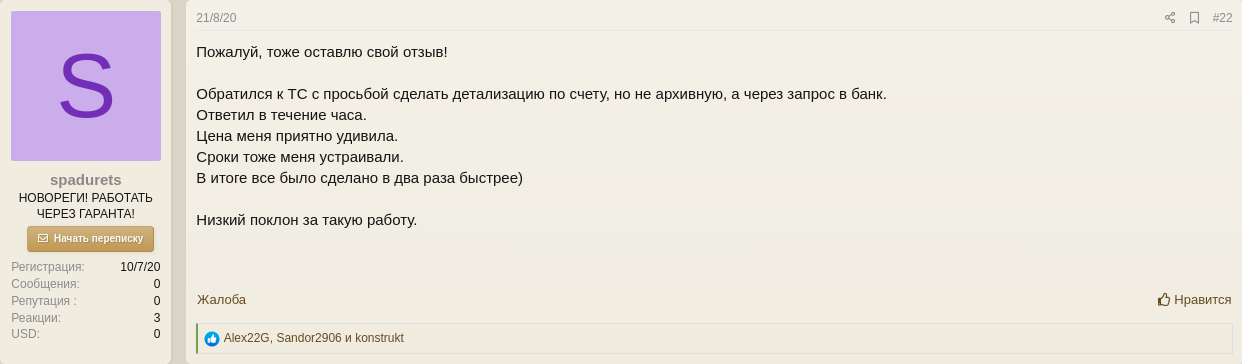The width and height of the screenshot is (1242, 364).
Task: Click the post date 21/8/20
Action: point(216,18)
